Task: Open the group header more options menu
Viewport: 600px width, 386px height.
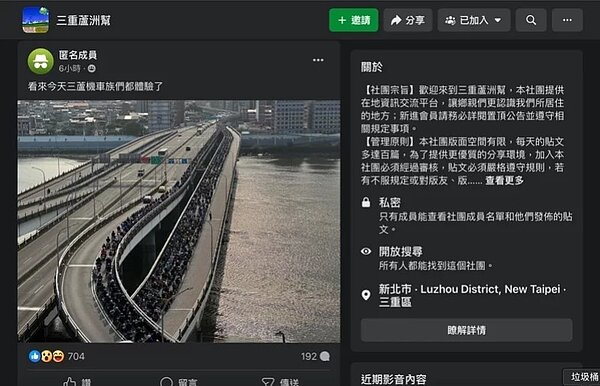Action: 567,20
